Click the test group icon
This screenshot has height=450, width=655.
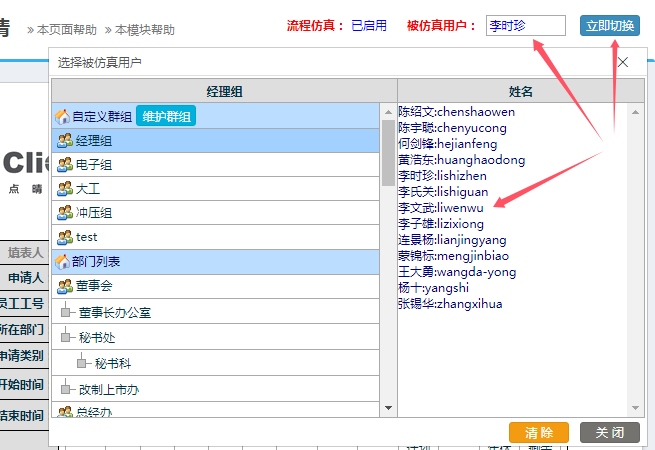66,237
